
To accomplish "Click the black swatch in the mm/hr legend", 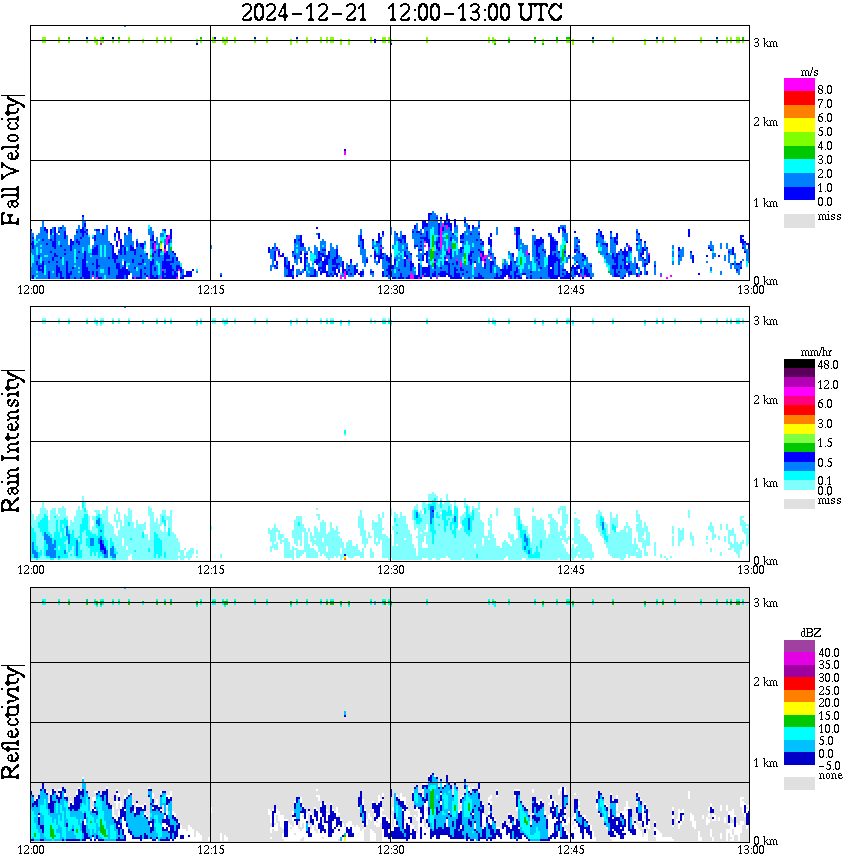I will (799, 364).
